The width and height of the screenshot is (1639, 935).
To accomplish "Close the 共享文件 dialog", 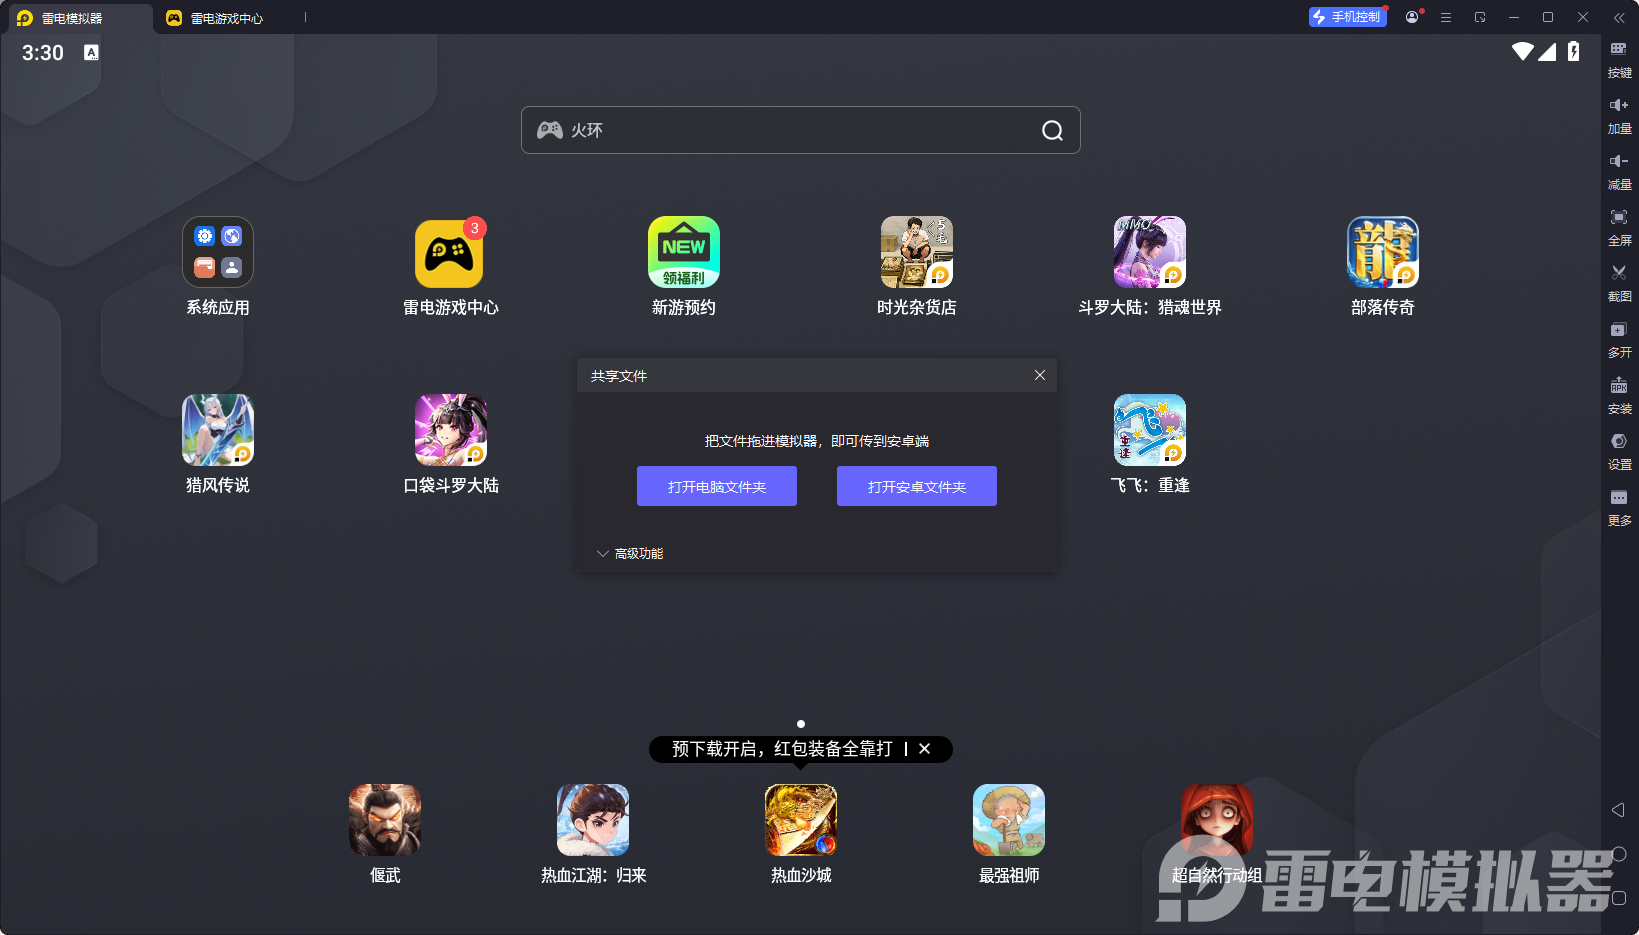I will click(1040, 375).
